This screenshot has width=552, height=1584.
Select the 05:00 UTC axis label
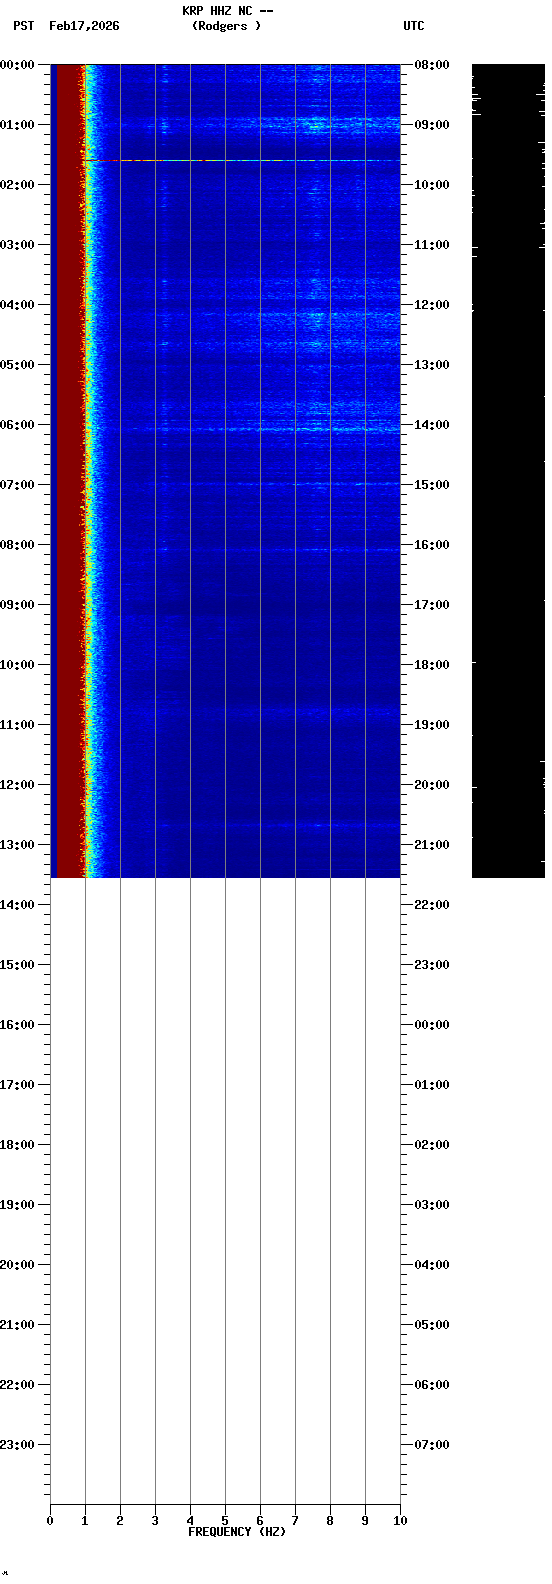coord(432,1325)
